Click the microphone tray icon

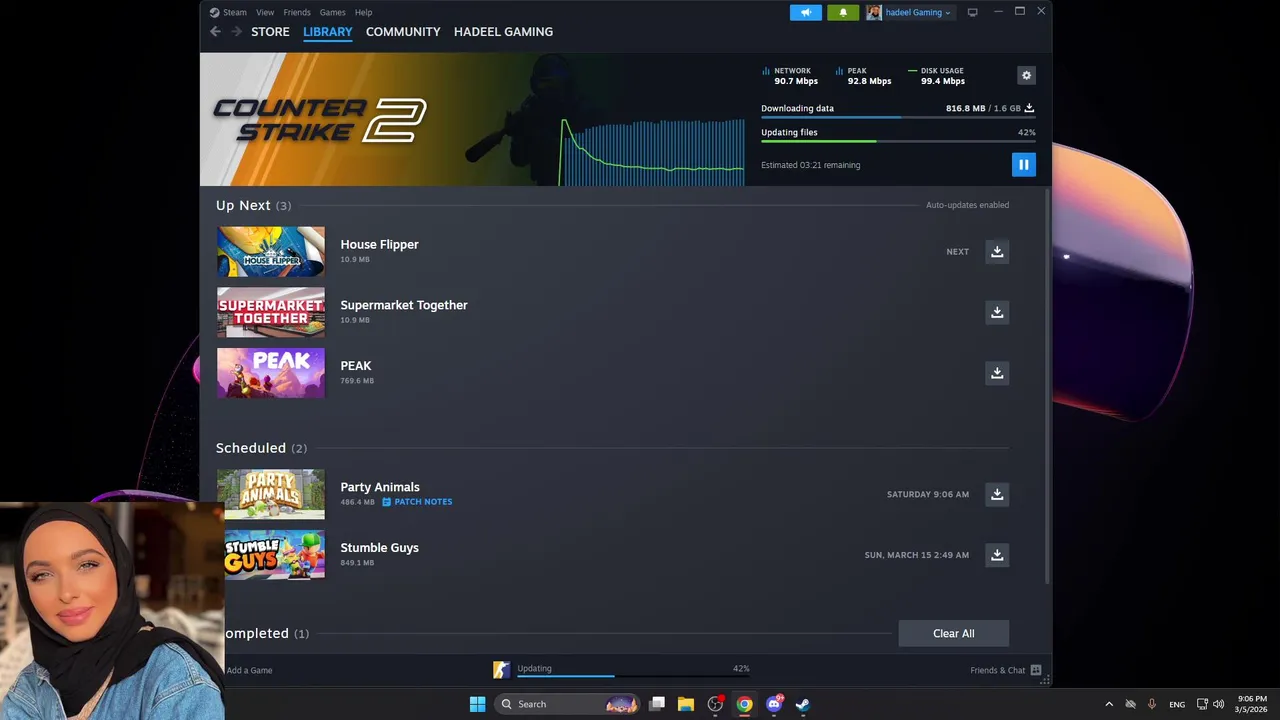[1151, 704]
